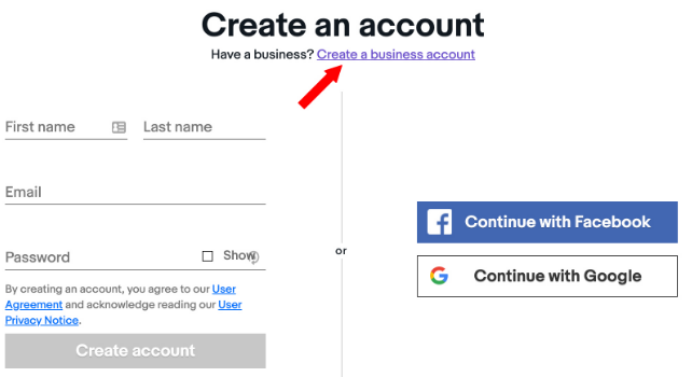Focus the Password input field
The image size is (692, 378).
(x=102, y=257)
